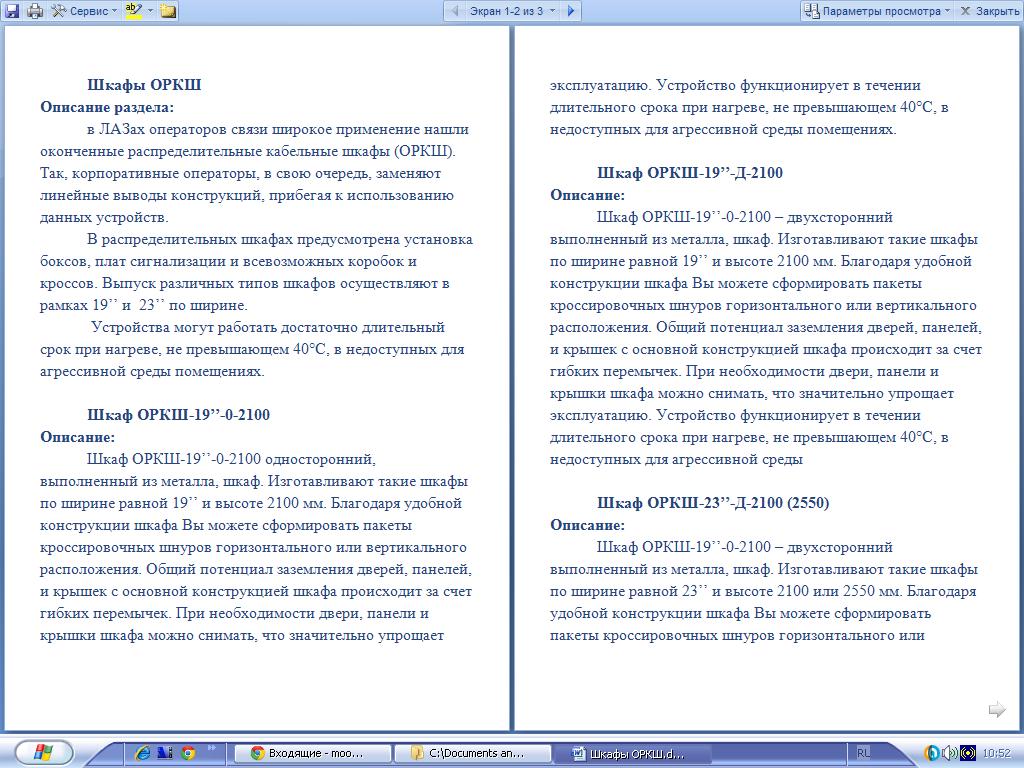The image size is (1024, 768).
Task: Open the Windows Start button
Action: pyautogui.click(x=43, y=753)
